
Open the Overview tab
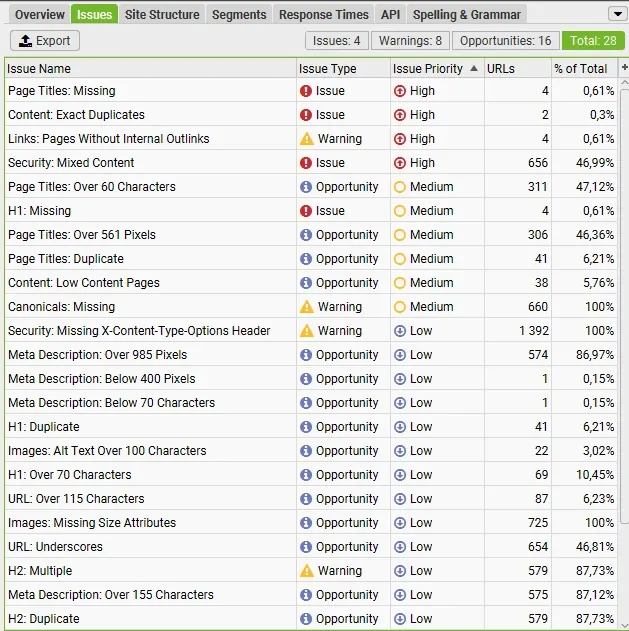(x=39, y=14)
